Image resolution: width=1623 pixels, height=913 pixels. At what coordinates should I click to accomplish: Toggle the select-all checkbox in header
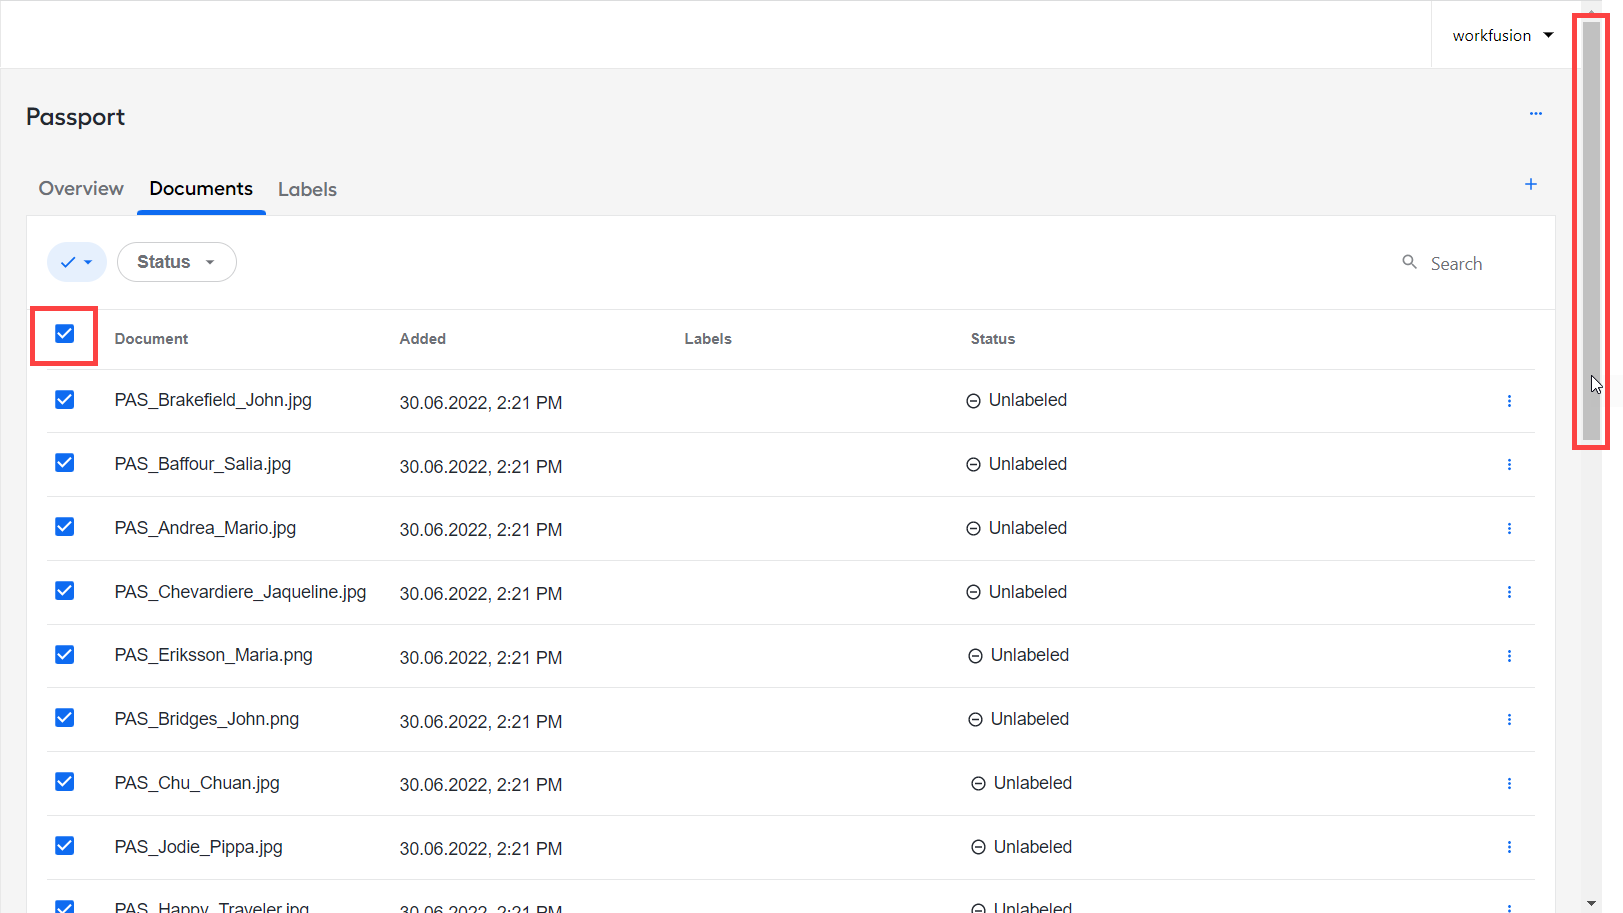[x=64, y=334]
